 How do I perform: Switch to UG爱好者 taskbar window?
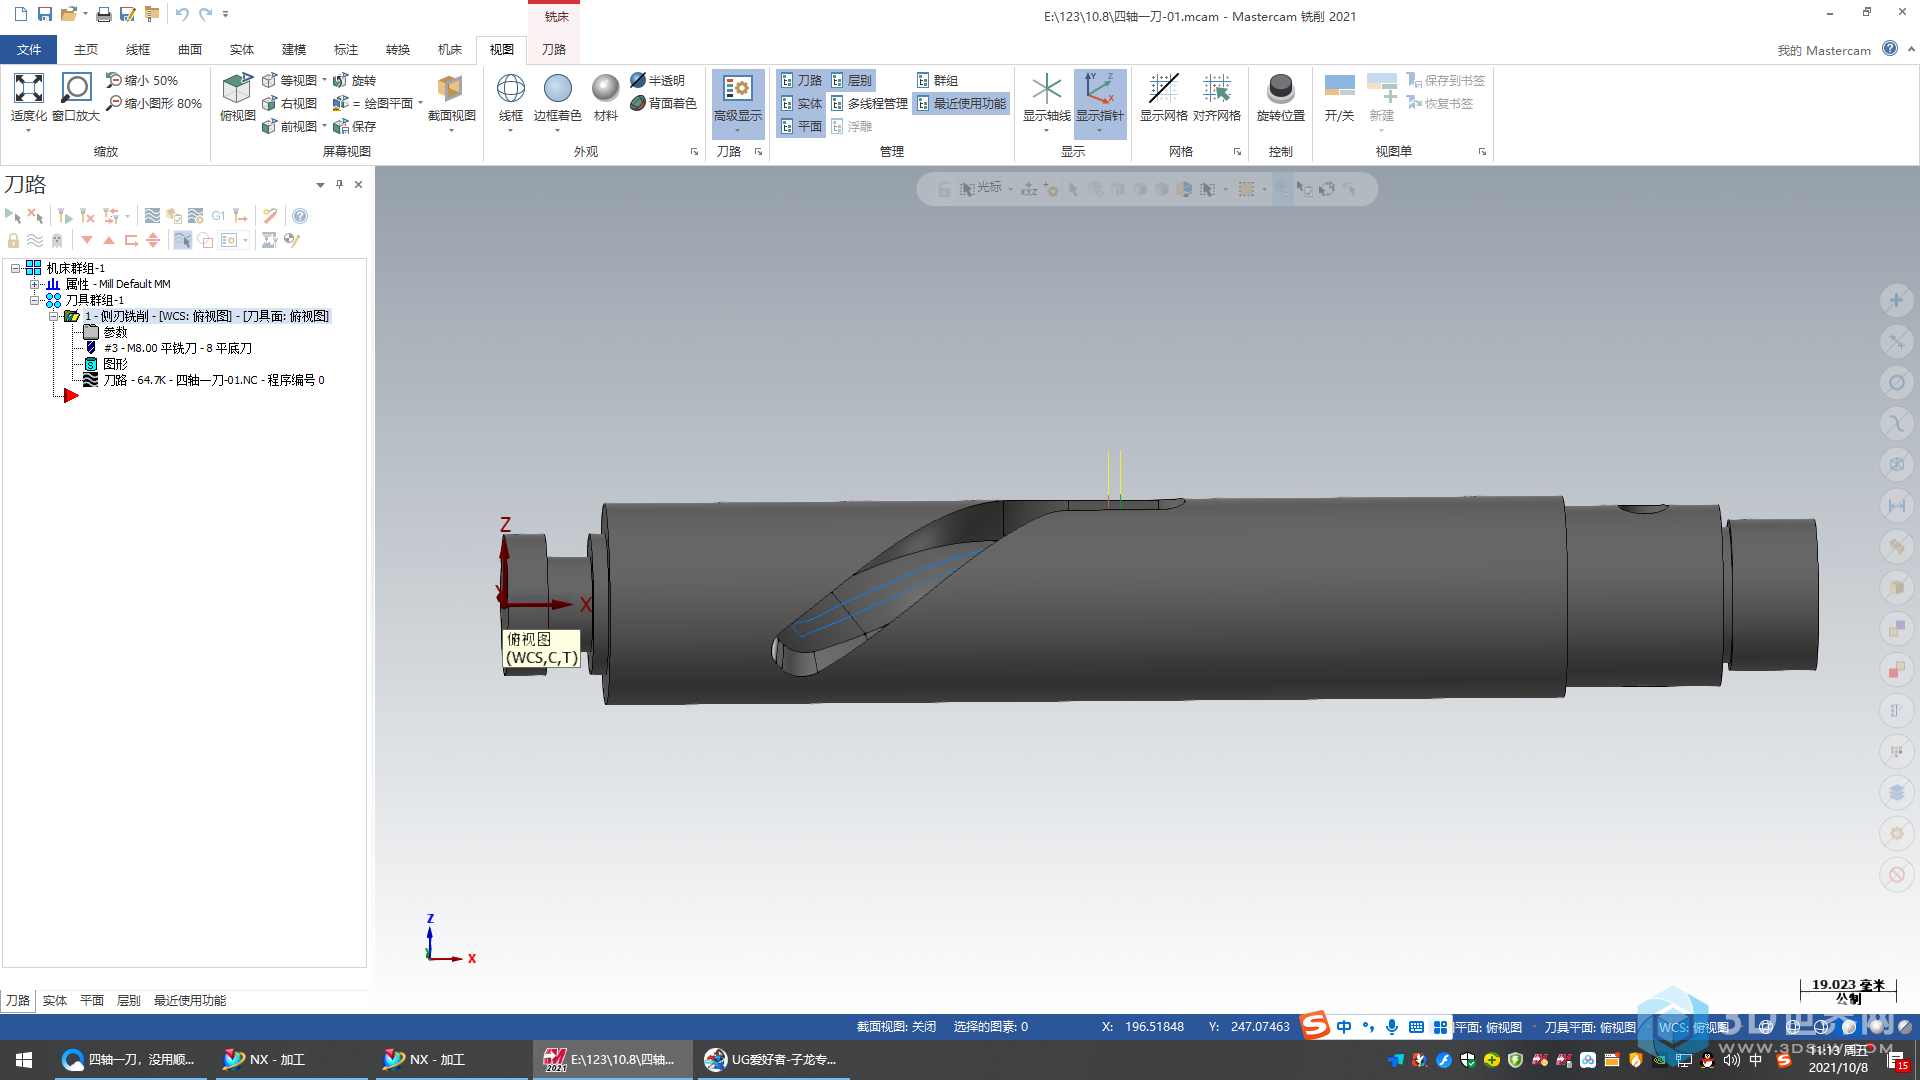771,1060
